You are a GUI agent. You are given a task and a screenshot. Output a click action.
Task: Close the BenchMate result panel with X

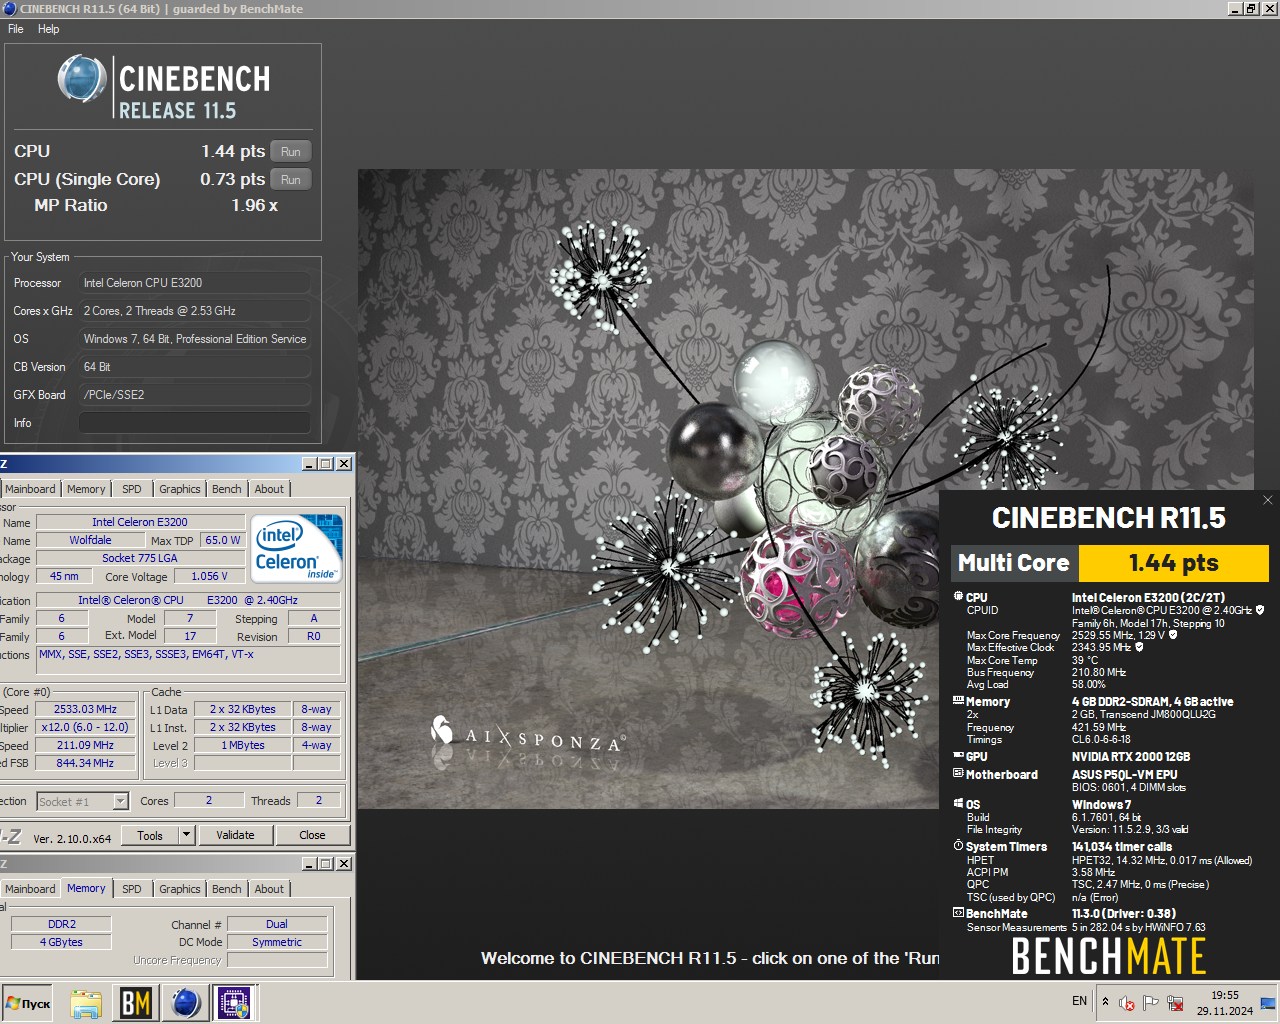click(x=1268, y=500)
